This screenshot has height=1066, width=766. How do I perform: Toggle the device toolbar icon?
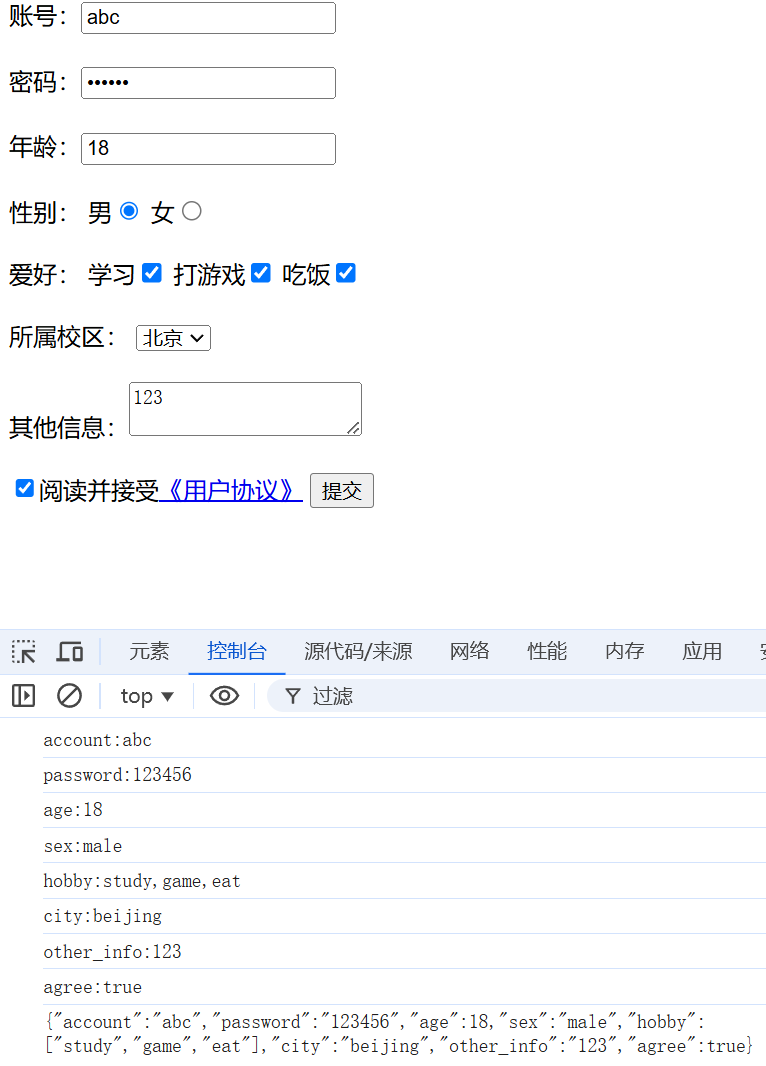coord(70,651)
